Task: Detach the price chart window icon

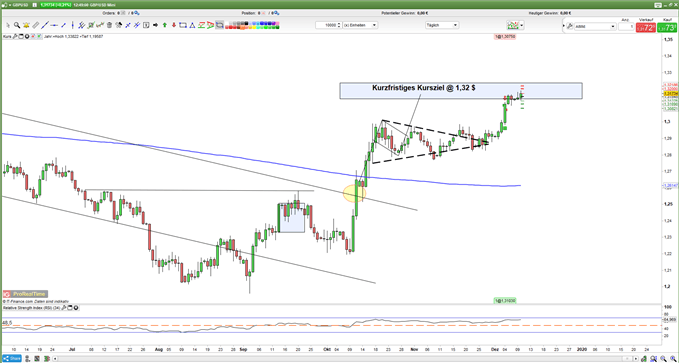Action: click(21, 36)
